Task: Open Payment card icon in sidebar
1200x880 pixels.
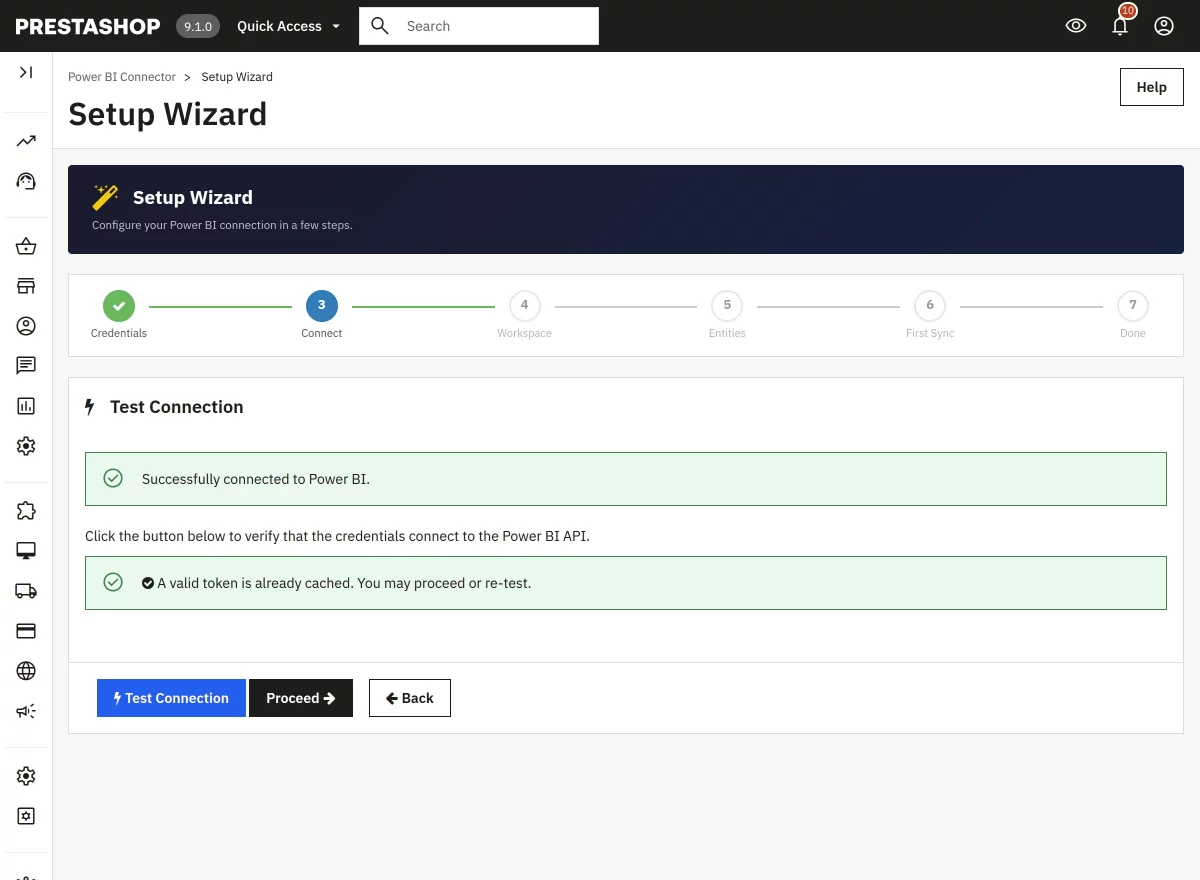Action: (26, 631)
